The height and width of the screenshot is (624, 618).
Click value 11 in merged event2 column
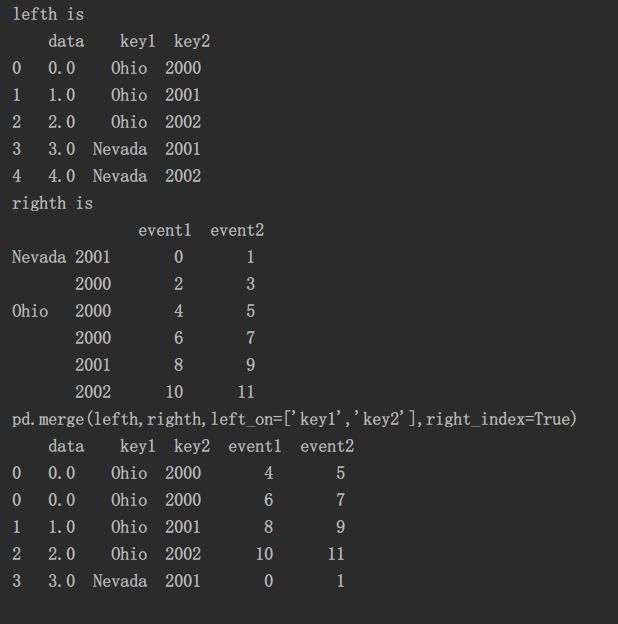[336, 554]
